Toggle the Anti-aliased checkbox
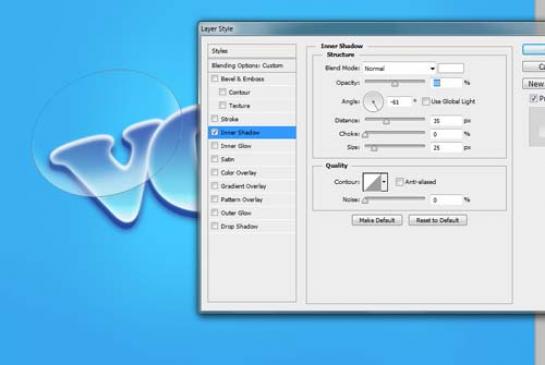The image size is (545, 365). pos(400,182)
